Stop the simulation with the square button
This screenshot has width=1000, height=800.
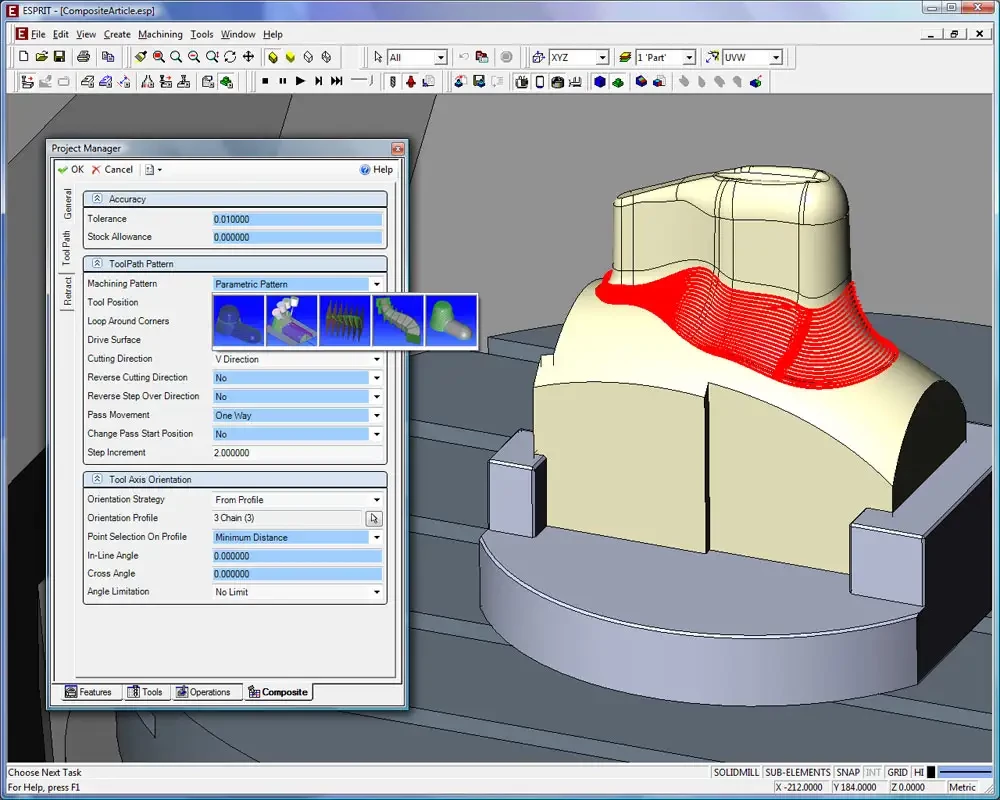265,81
